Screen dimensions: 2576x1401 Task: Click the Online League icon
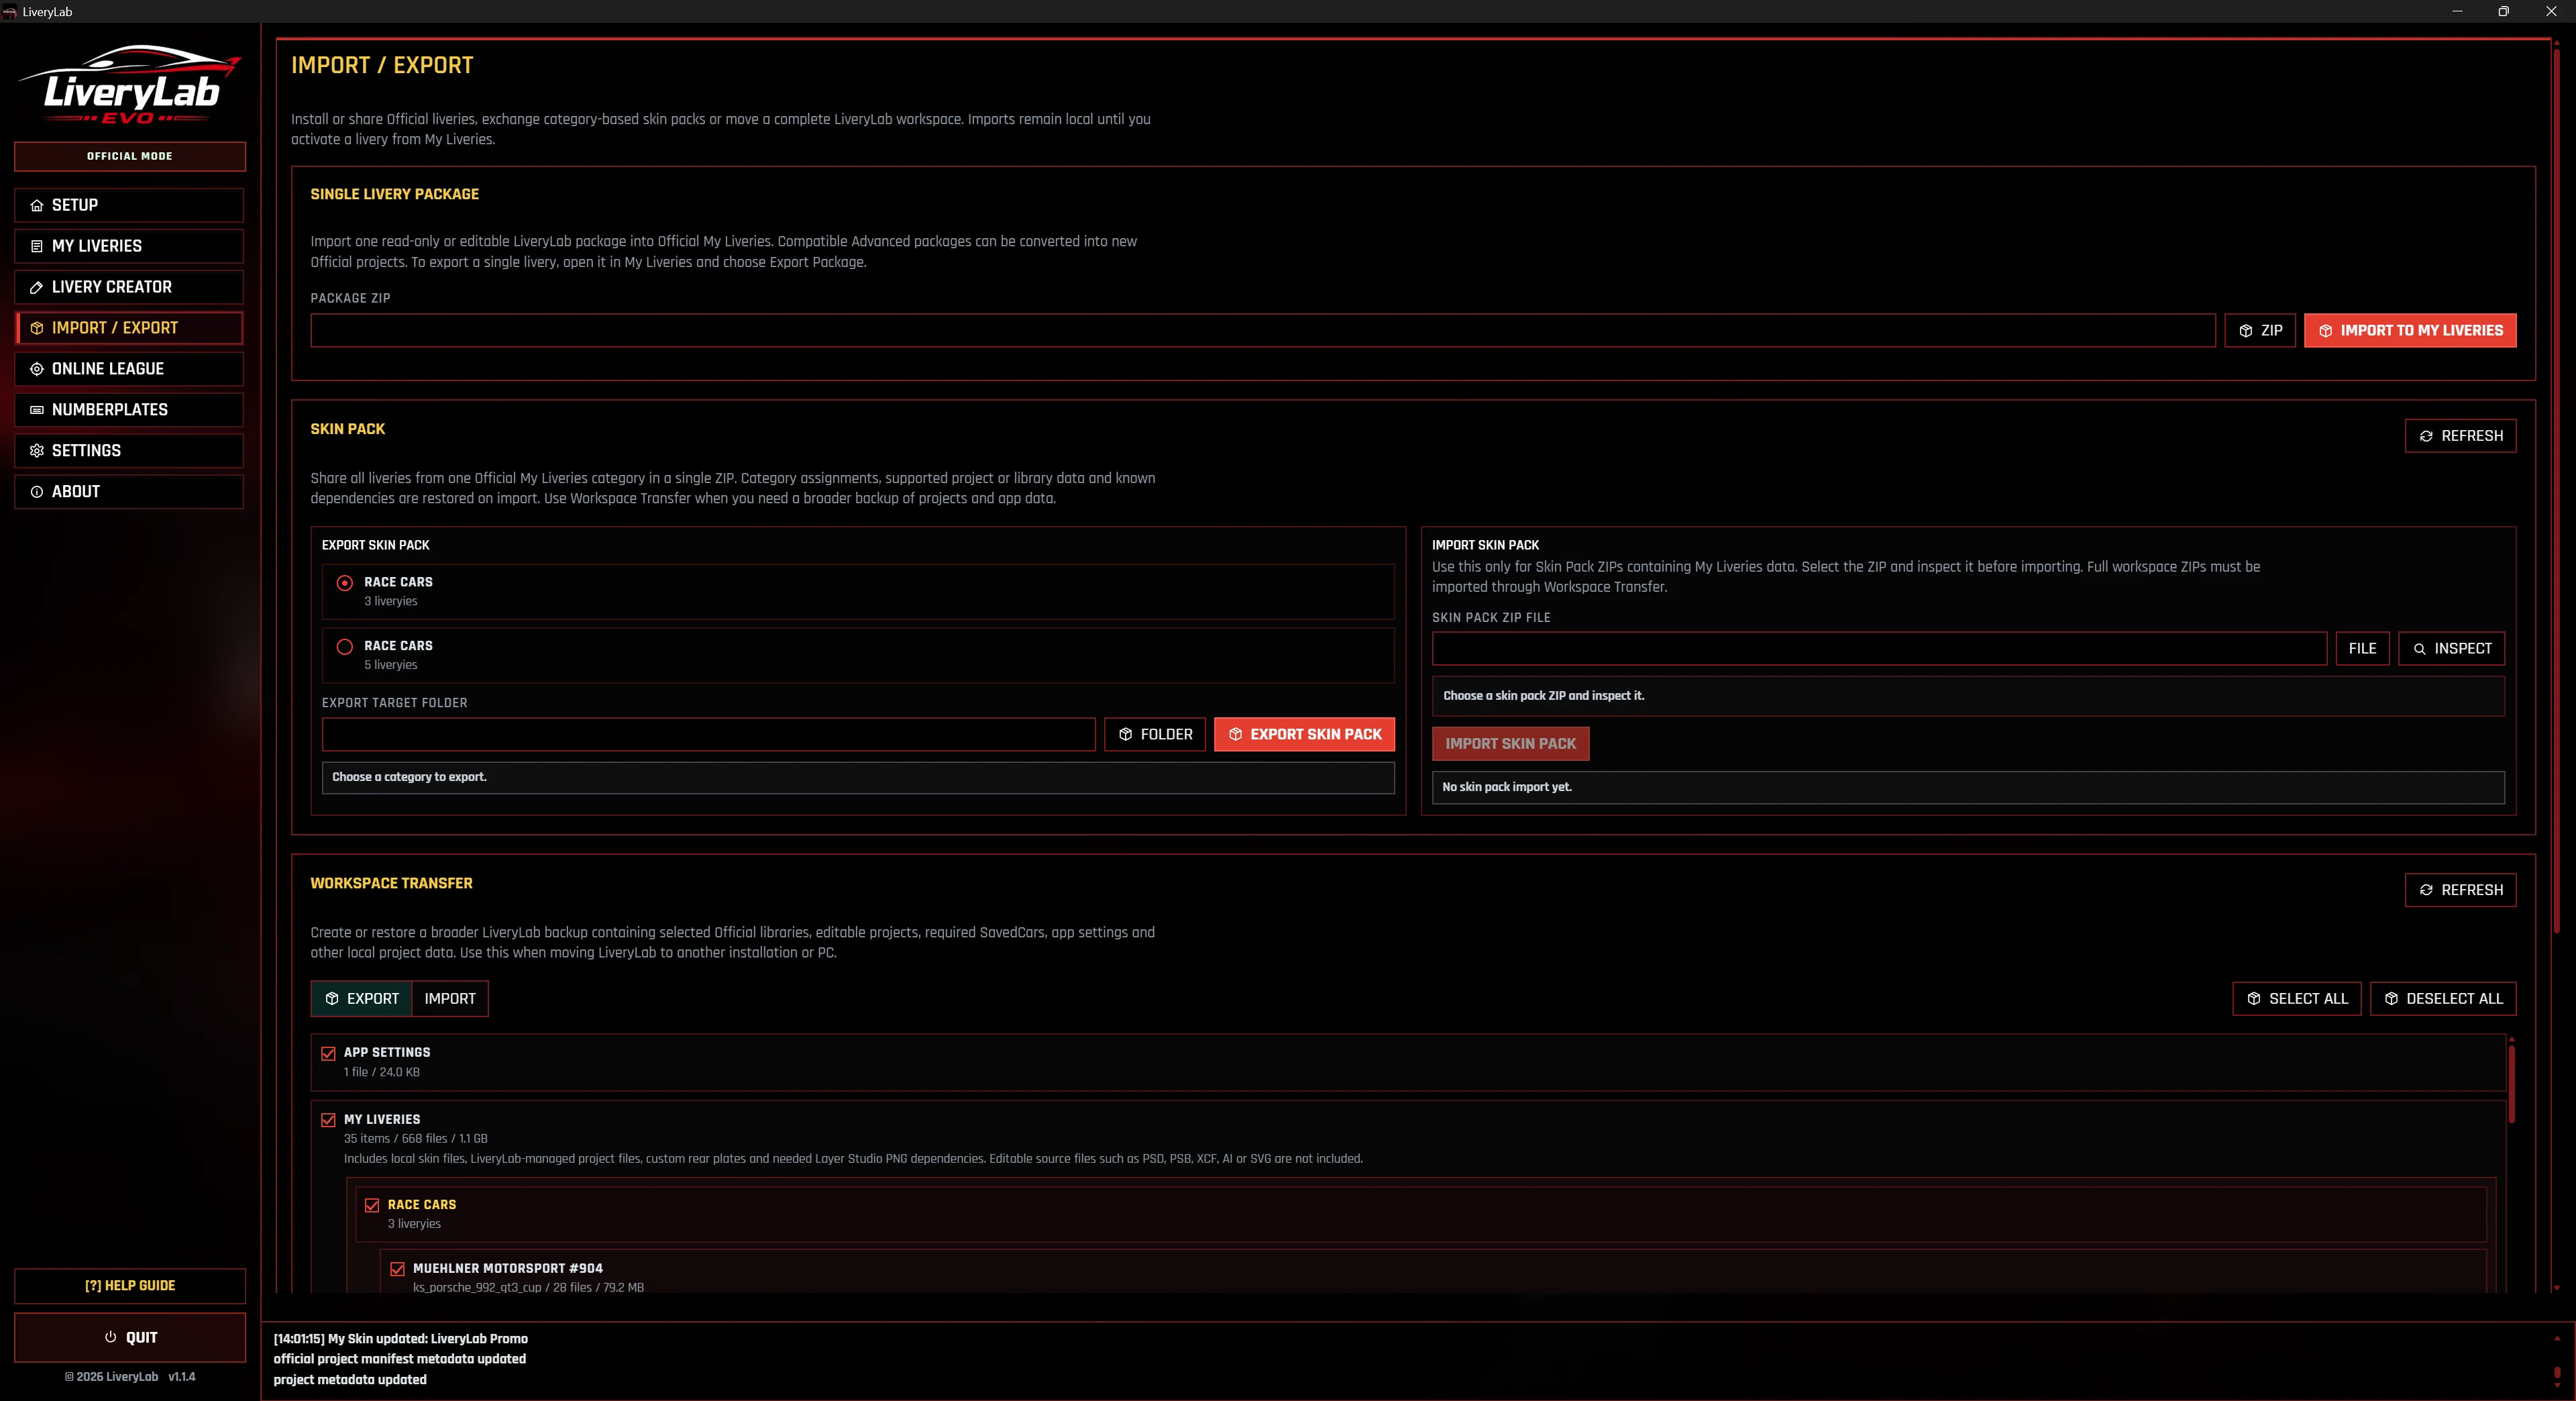(37, 369)
